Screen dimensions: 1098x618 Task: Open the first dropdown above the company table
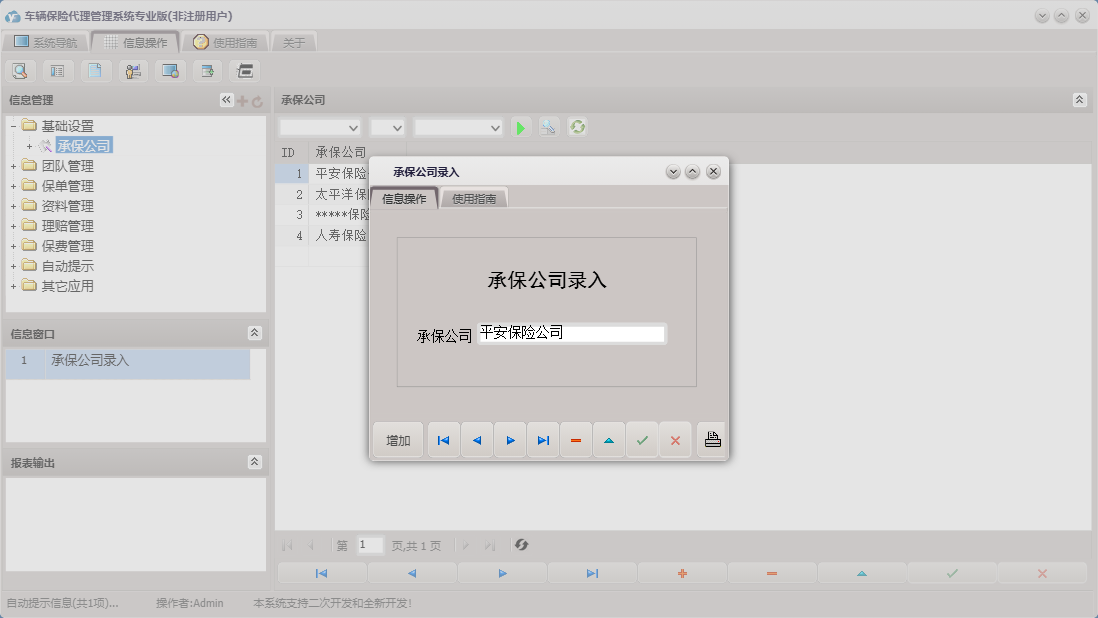point(319,127)
